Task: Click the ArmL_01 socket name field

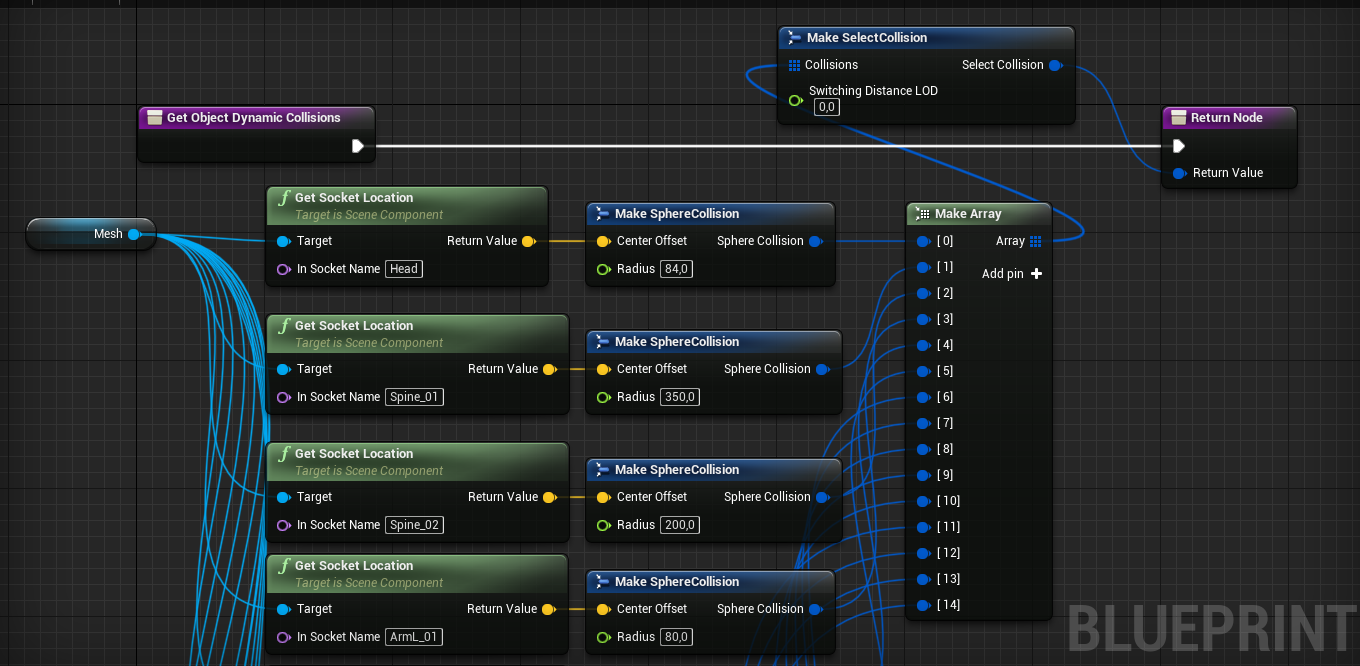Action: coord(414,637)
